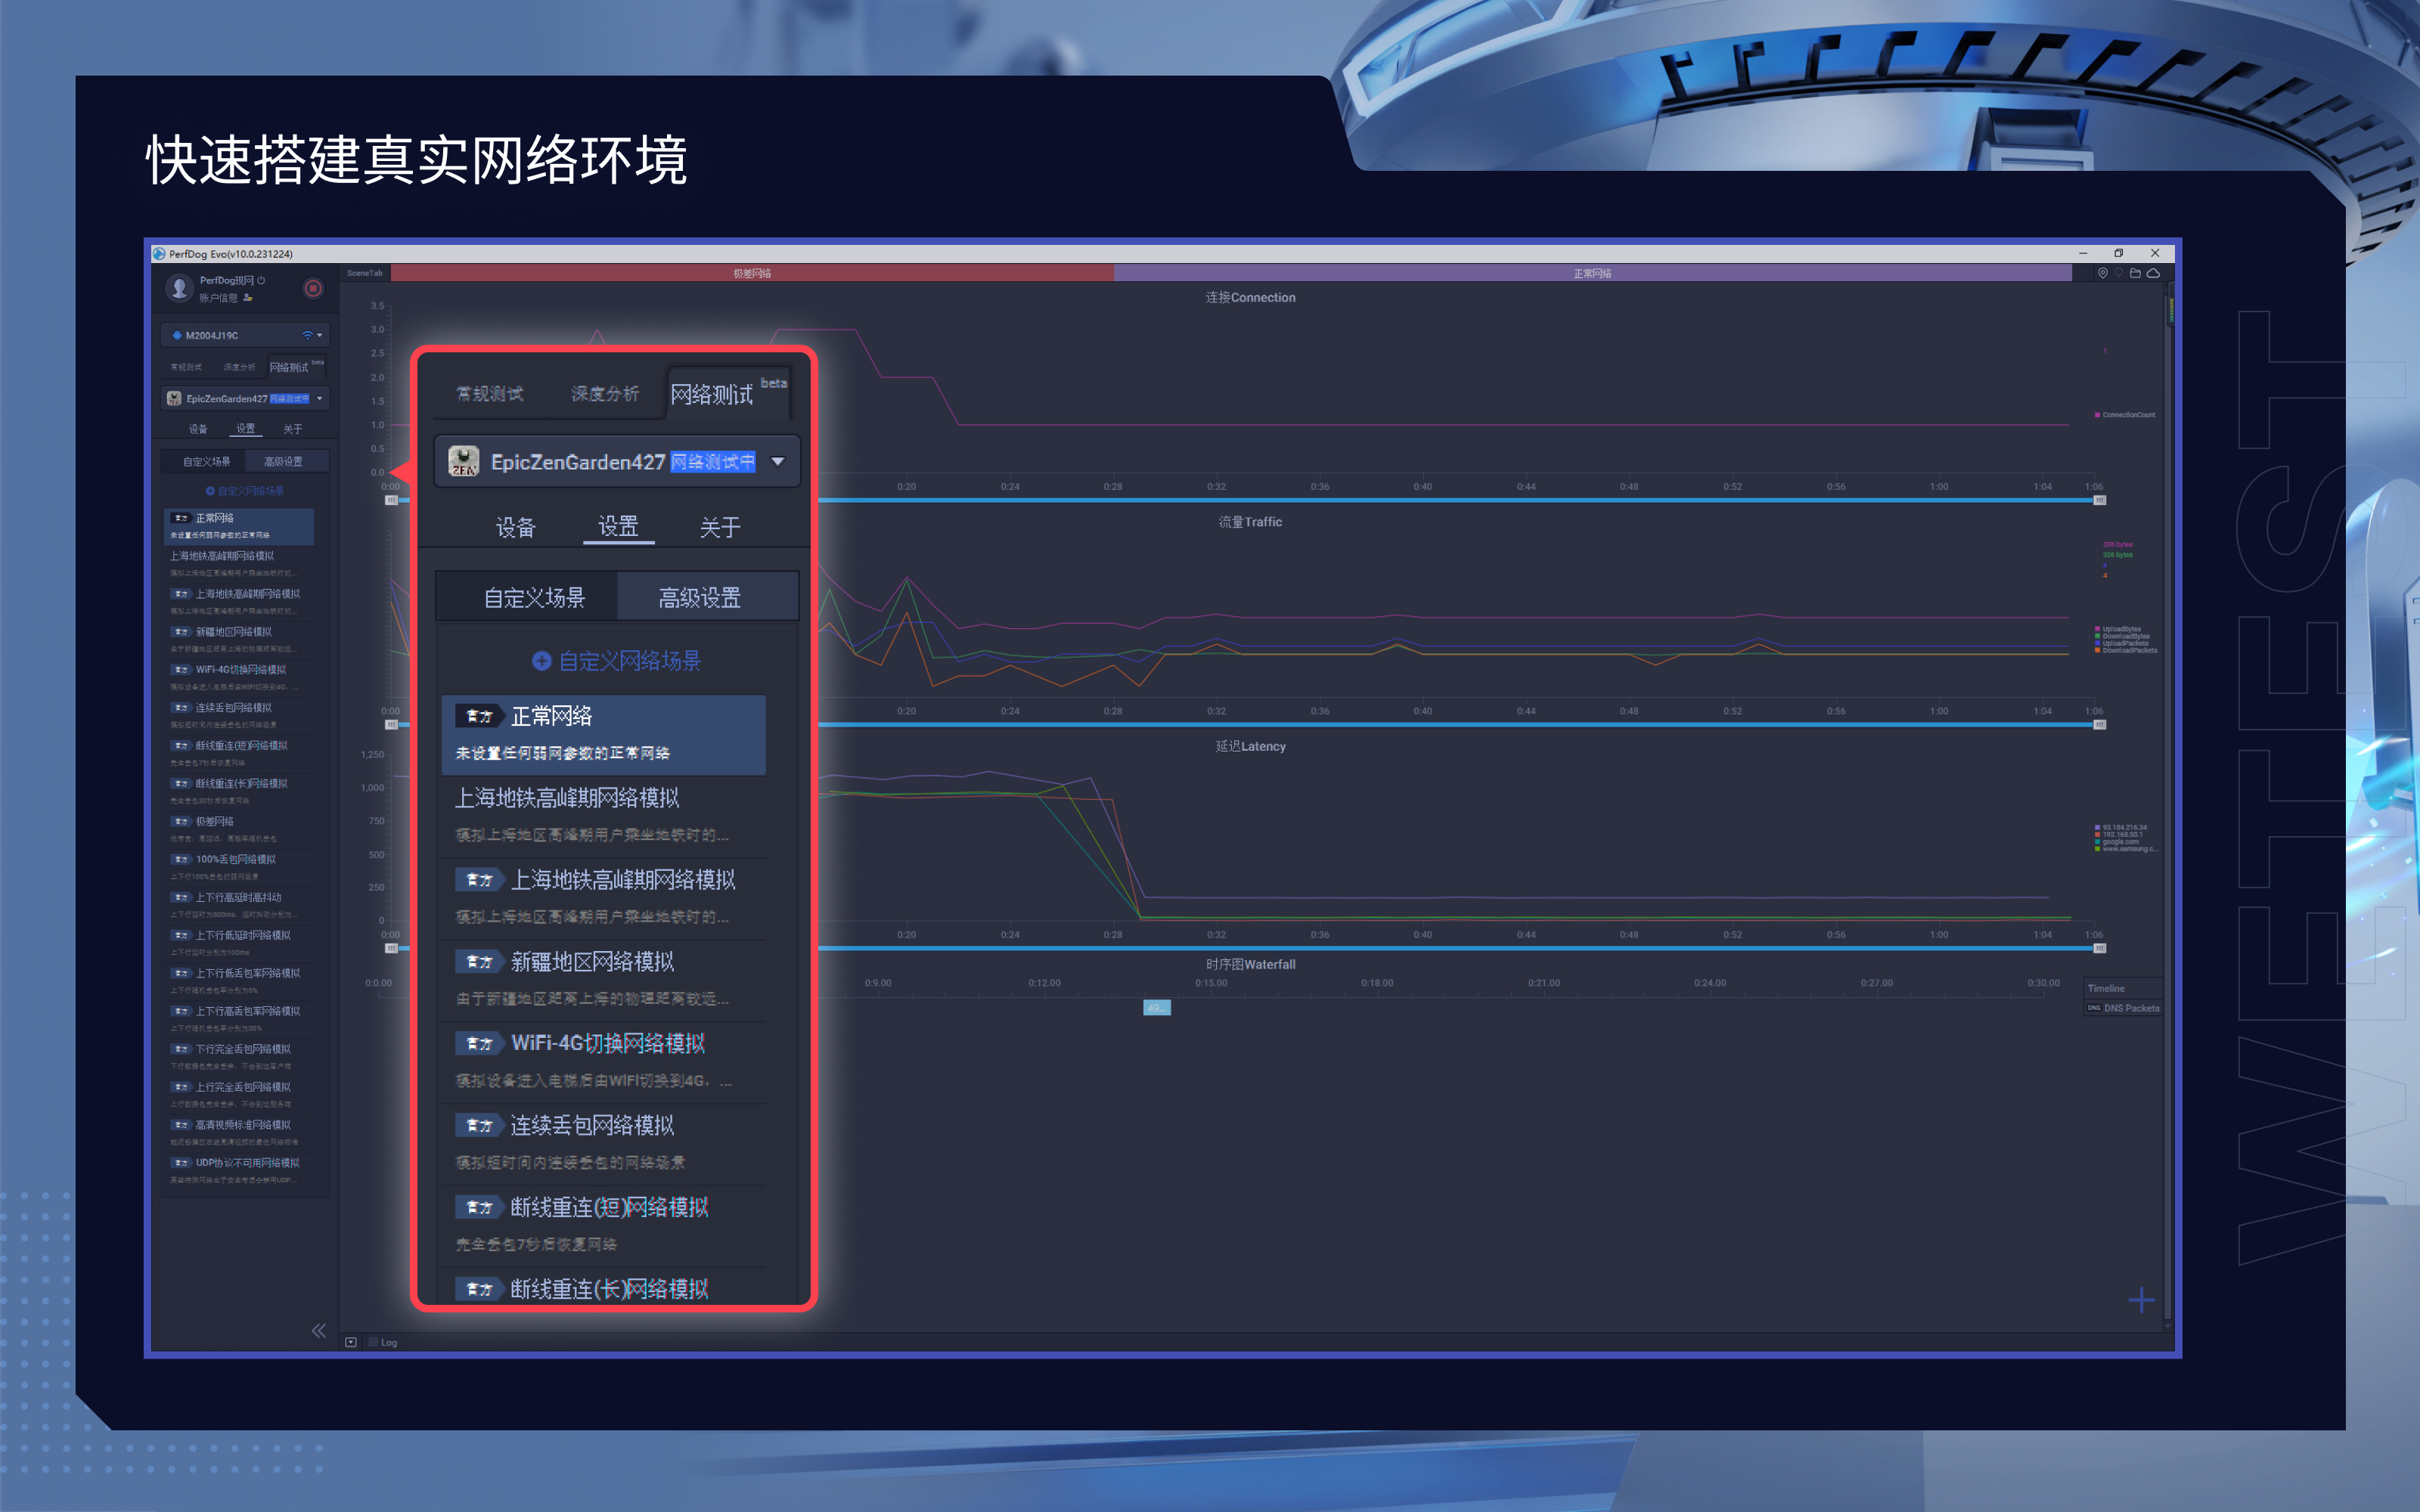
Task: Switch to 高级设置 tab in sidebar
Action: (283, 461)
